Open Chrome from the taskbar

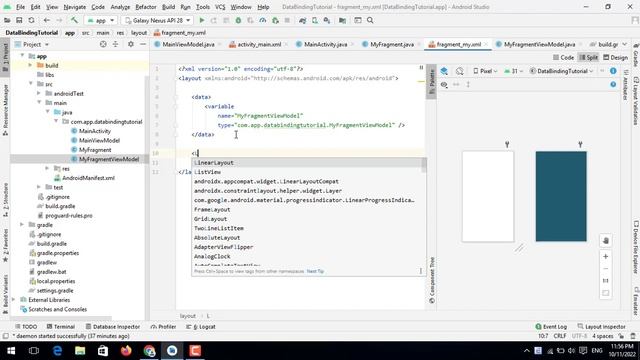(x=149, y=351)
